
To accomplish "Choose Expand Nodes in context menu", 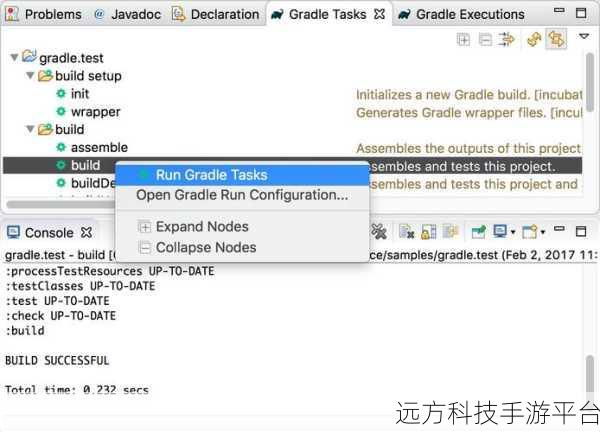I will pos(242,227).
